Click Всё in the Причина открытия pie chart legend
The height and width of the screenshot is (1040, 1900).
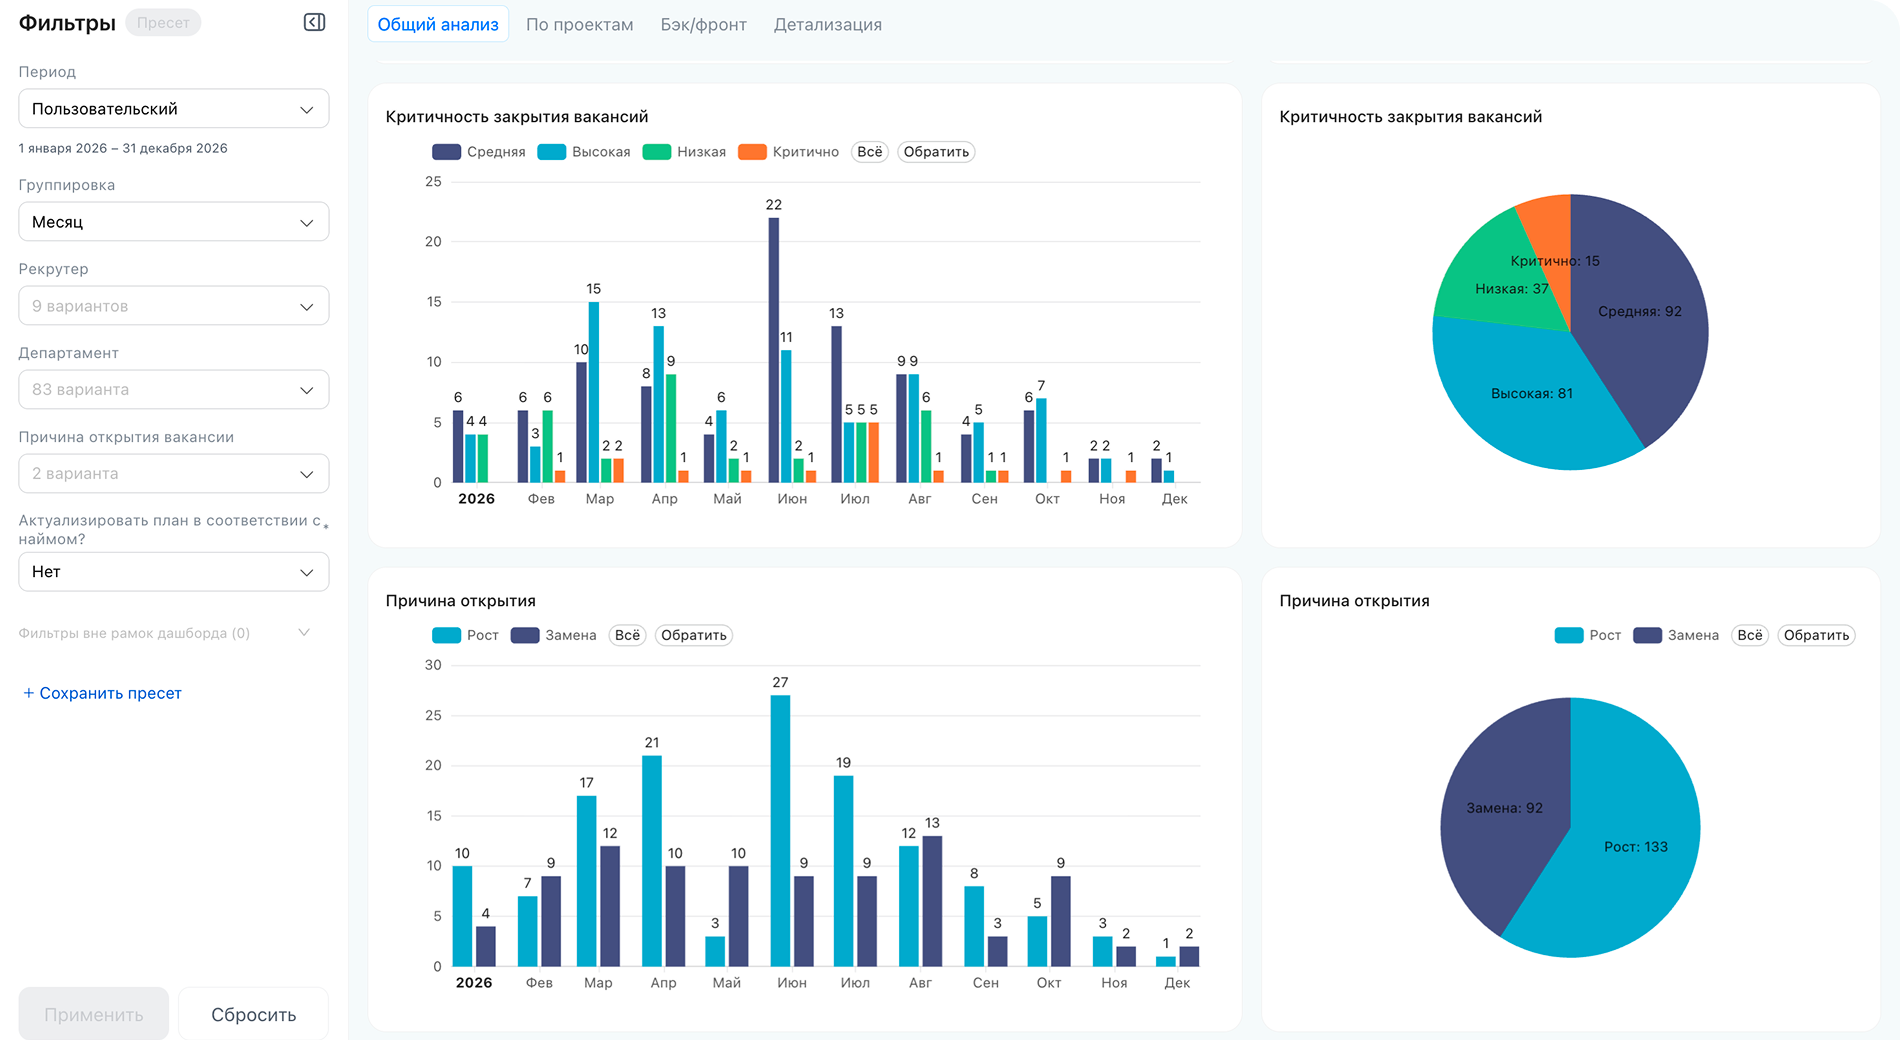(x=1750, y=635)
